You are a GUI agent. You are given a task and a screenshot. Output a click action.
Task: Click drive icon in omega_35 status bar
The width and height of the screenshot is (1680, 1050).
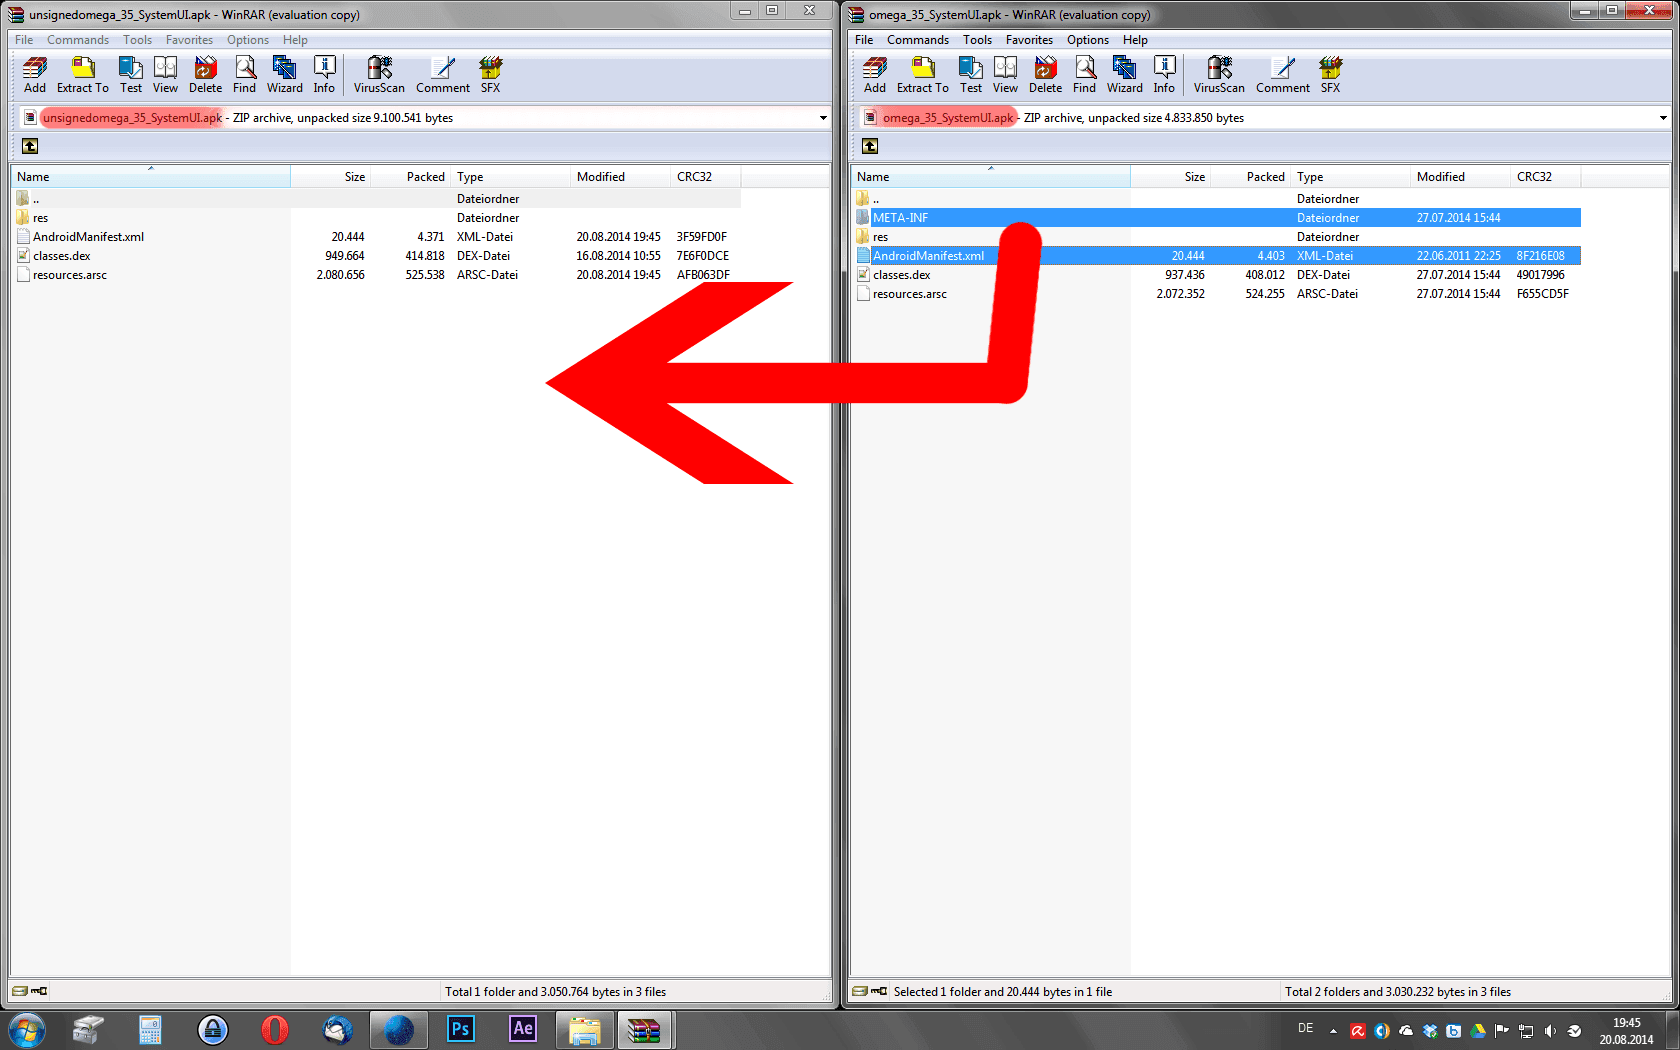[x=860, y=992]
